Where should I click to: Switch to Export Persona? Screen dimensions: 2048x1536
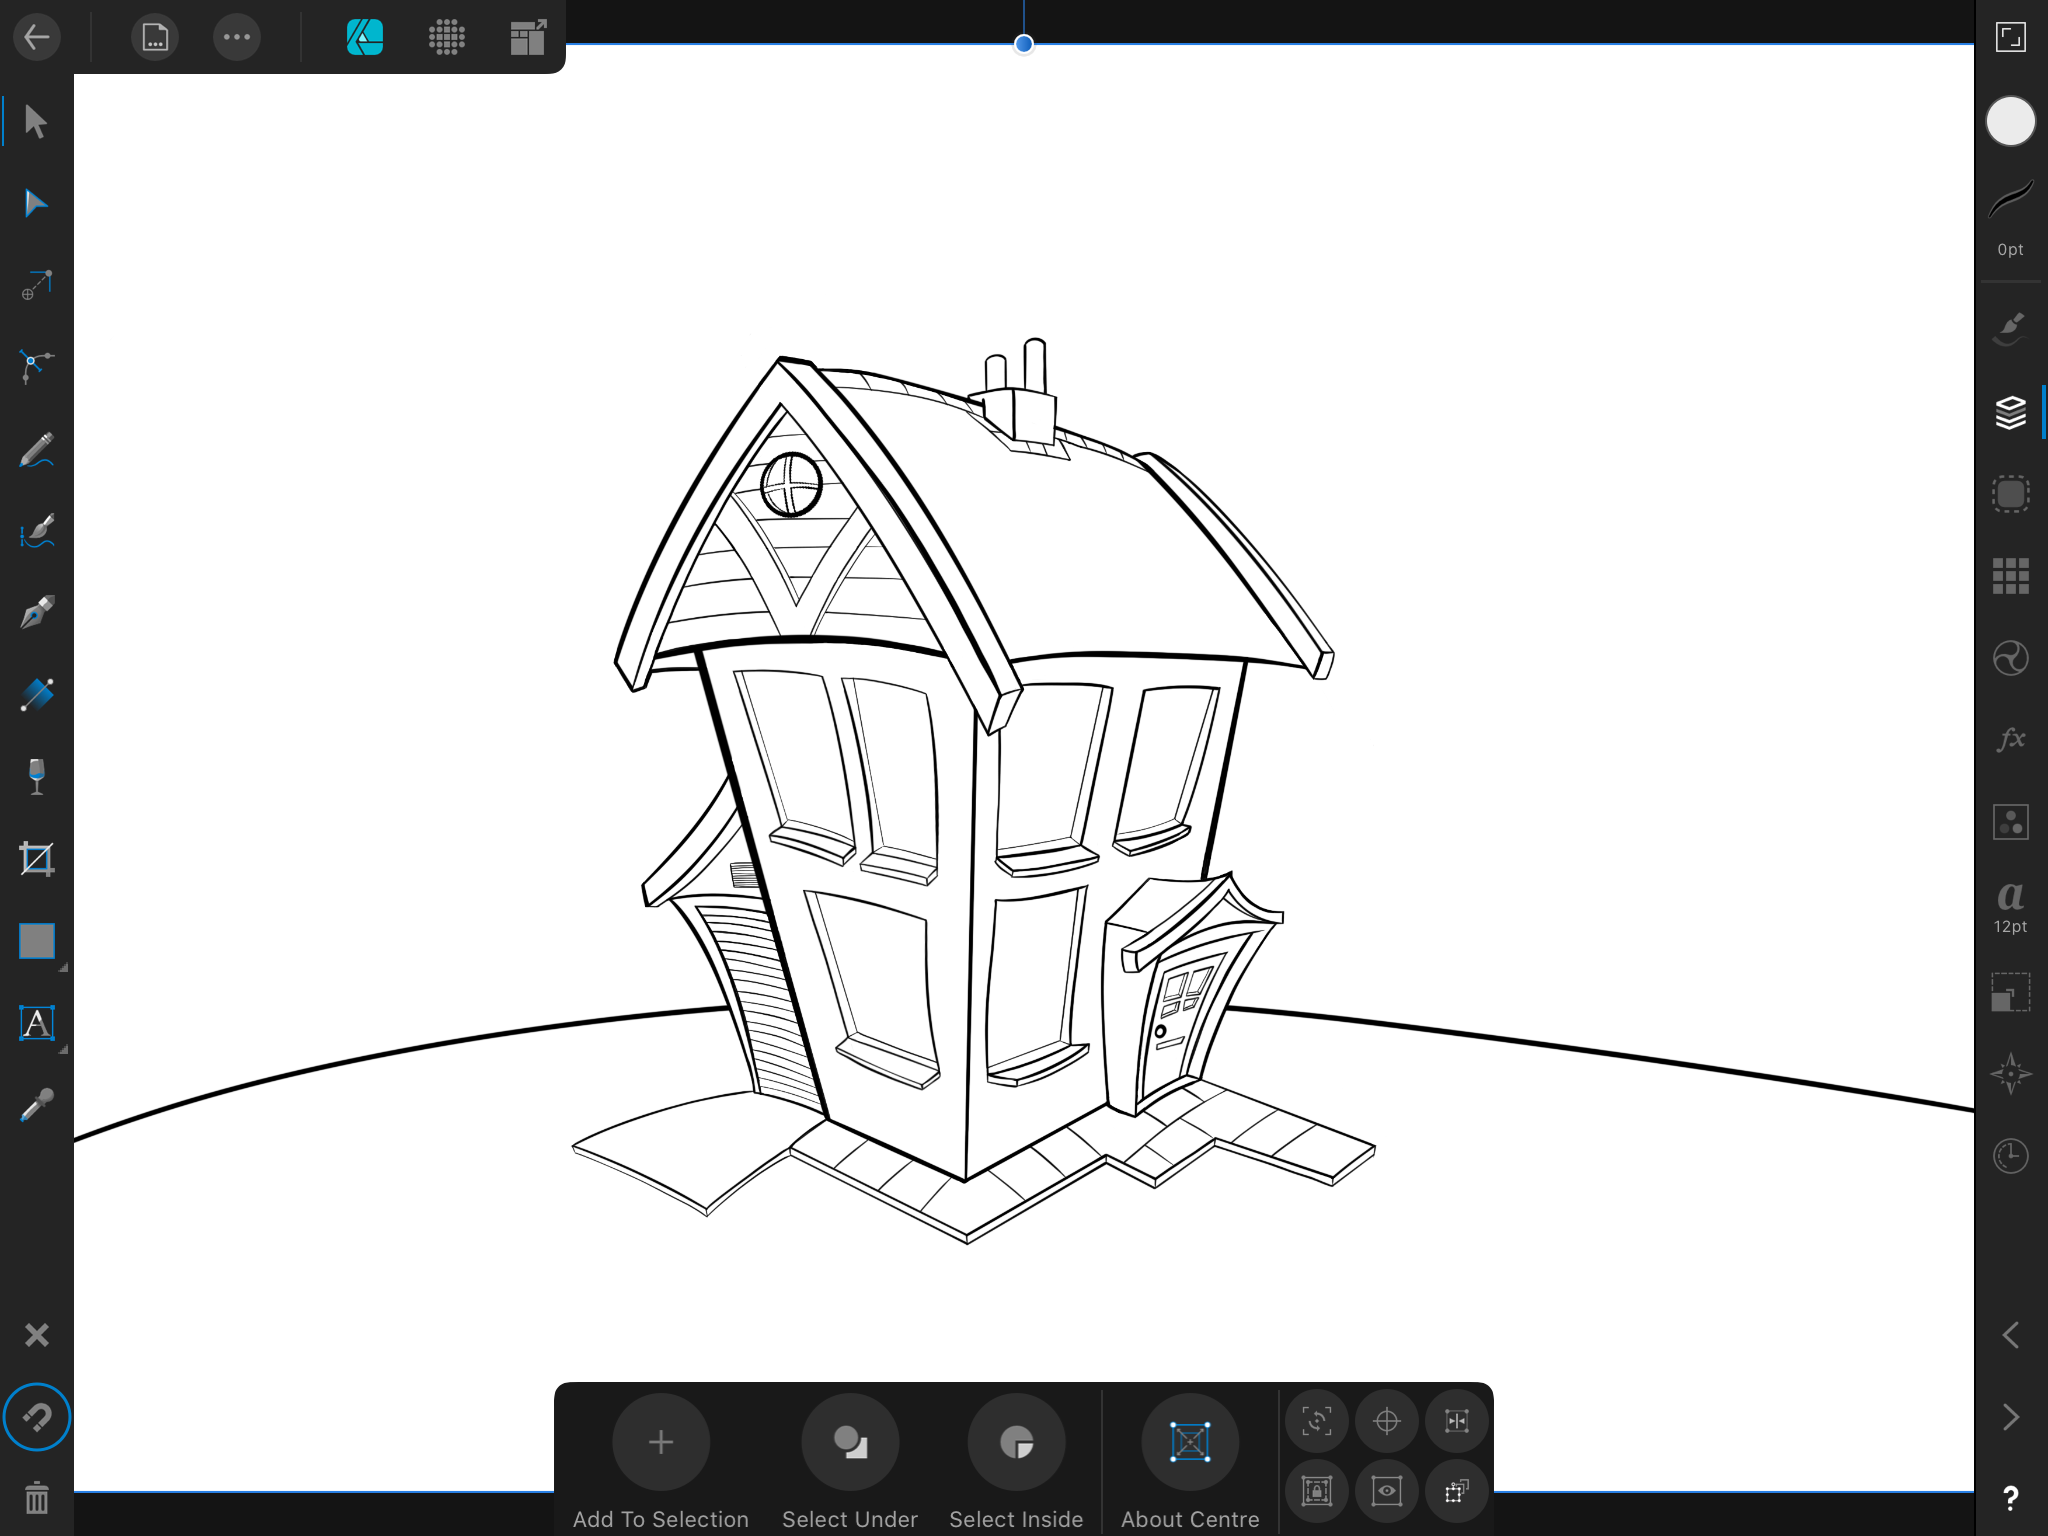(528, 38)
